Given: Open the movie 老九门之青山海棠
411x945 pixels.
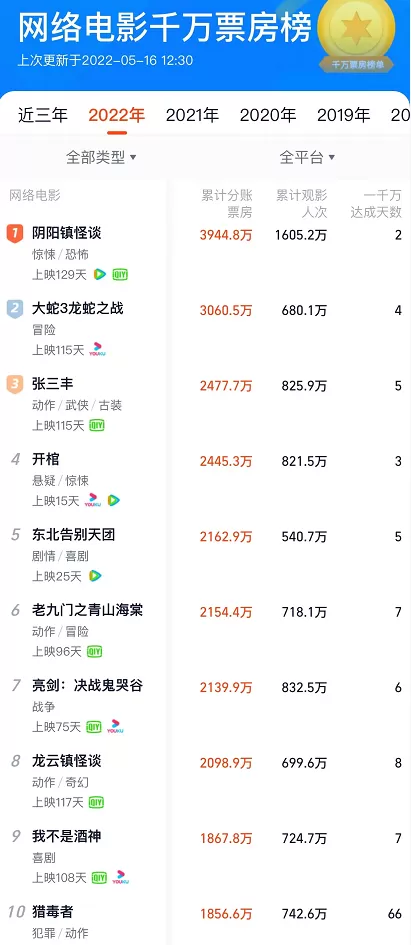Looking at the screenshot, I should tap(87, 611).
